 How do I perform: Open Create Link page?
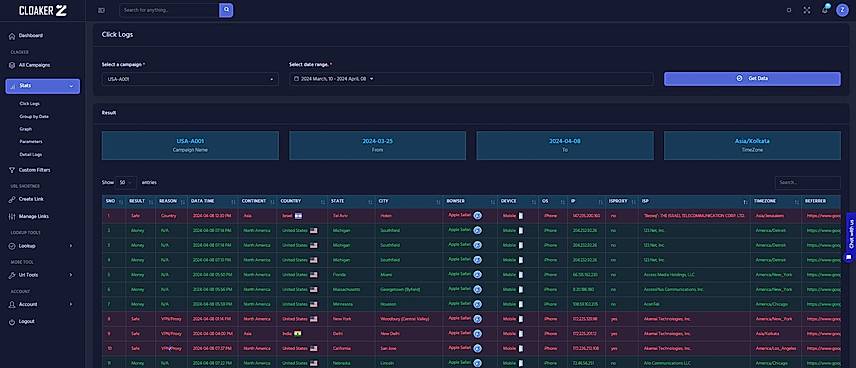[31, 199]
